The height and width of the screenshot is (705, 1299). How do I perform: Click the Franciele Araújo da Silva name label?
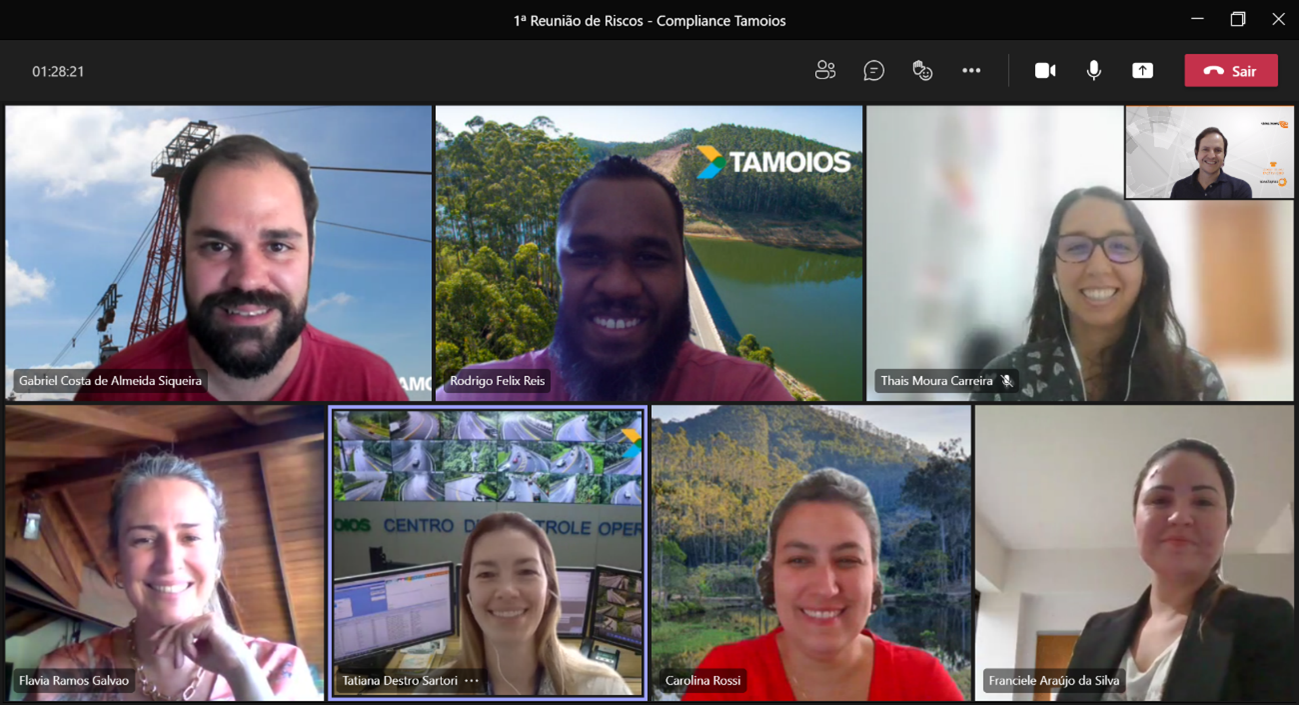(x=1054, y=681)
